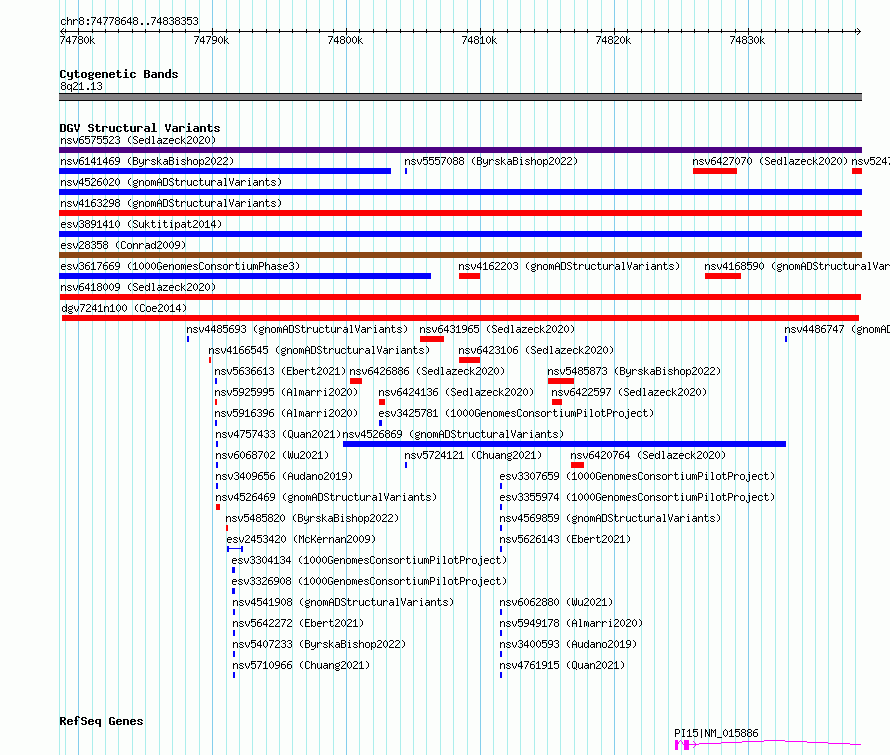Select the red nsv6431965 variant bar
Screen dimensions: 890x755
tap(432, 339)
